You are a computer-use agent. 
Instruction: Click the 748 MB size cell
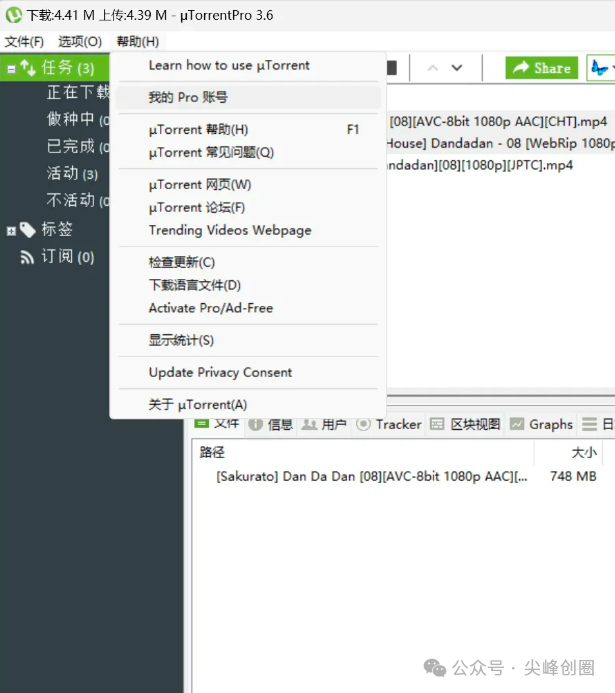click(573, 476)
